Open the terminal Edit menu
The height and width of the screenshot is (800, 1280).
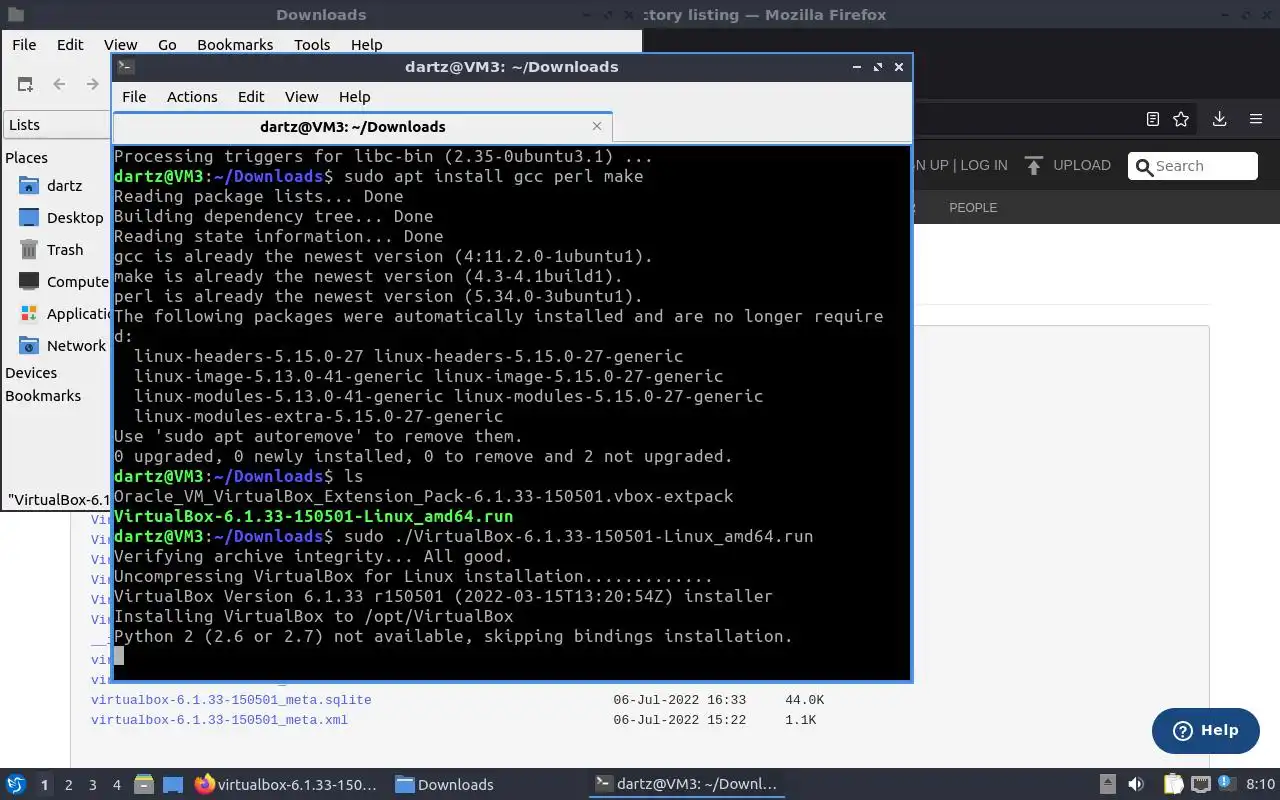coord(251,97)
